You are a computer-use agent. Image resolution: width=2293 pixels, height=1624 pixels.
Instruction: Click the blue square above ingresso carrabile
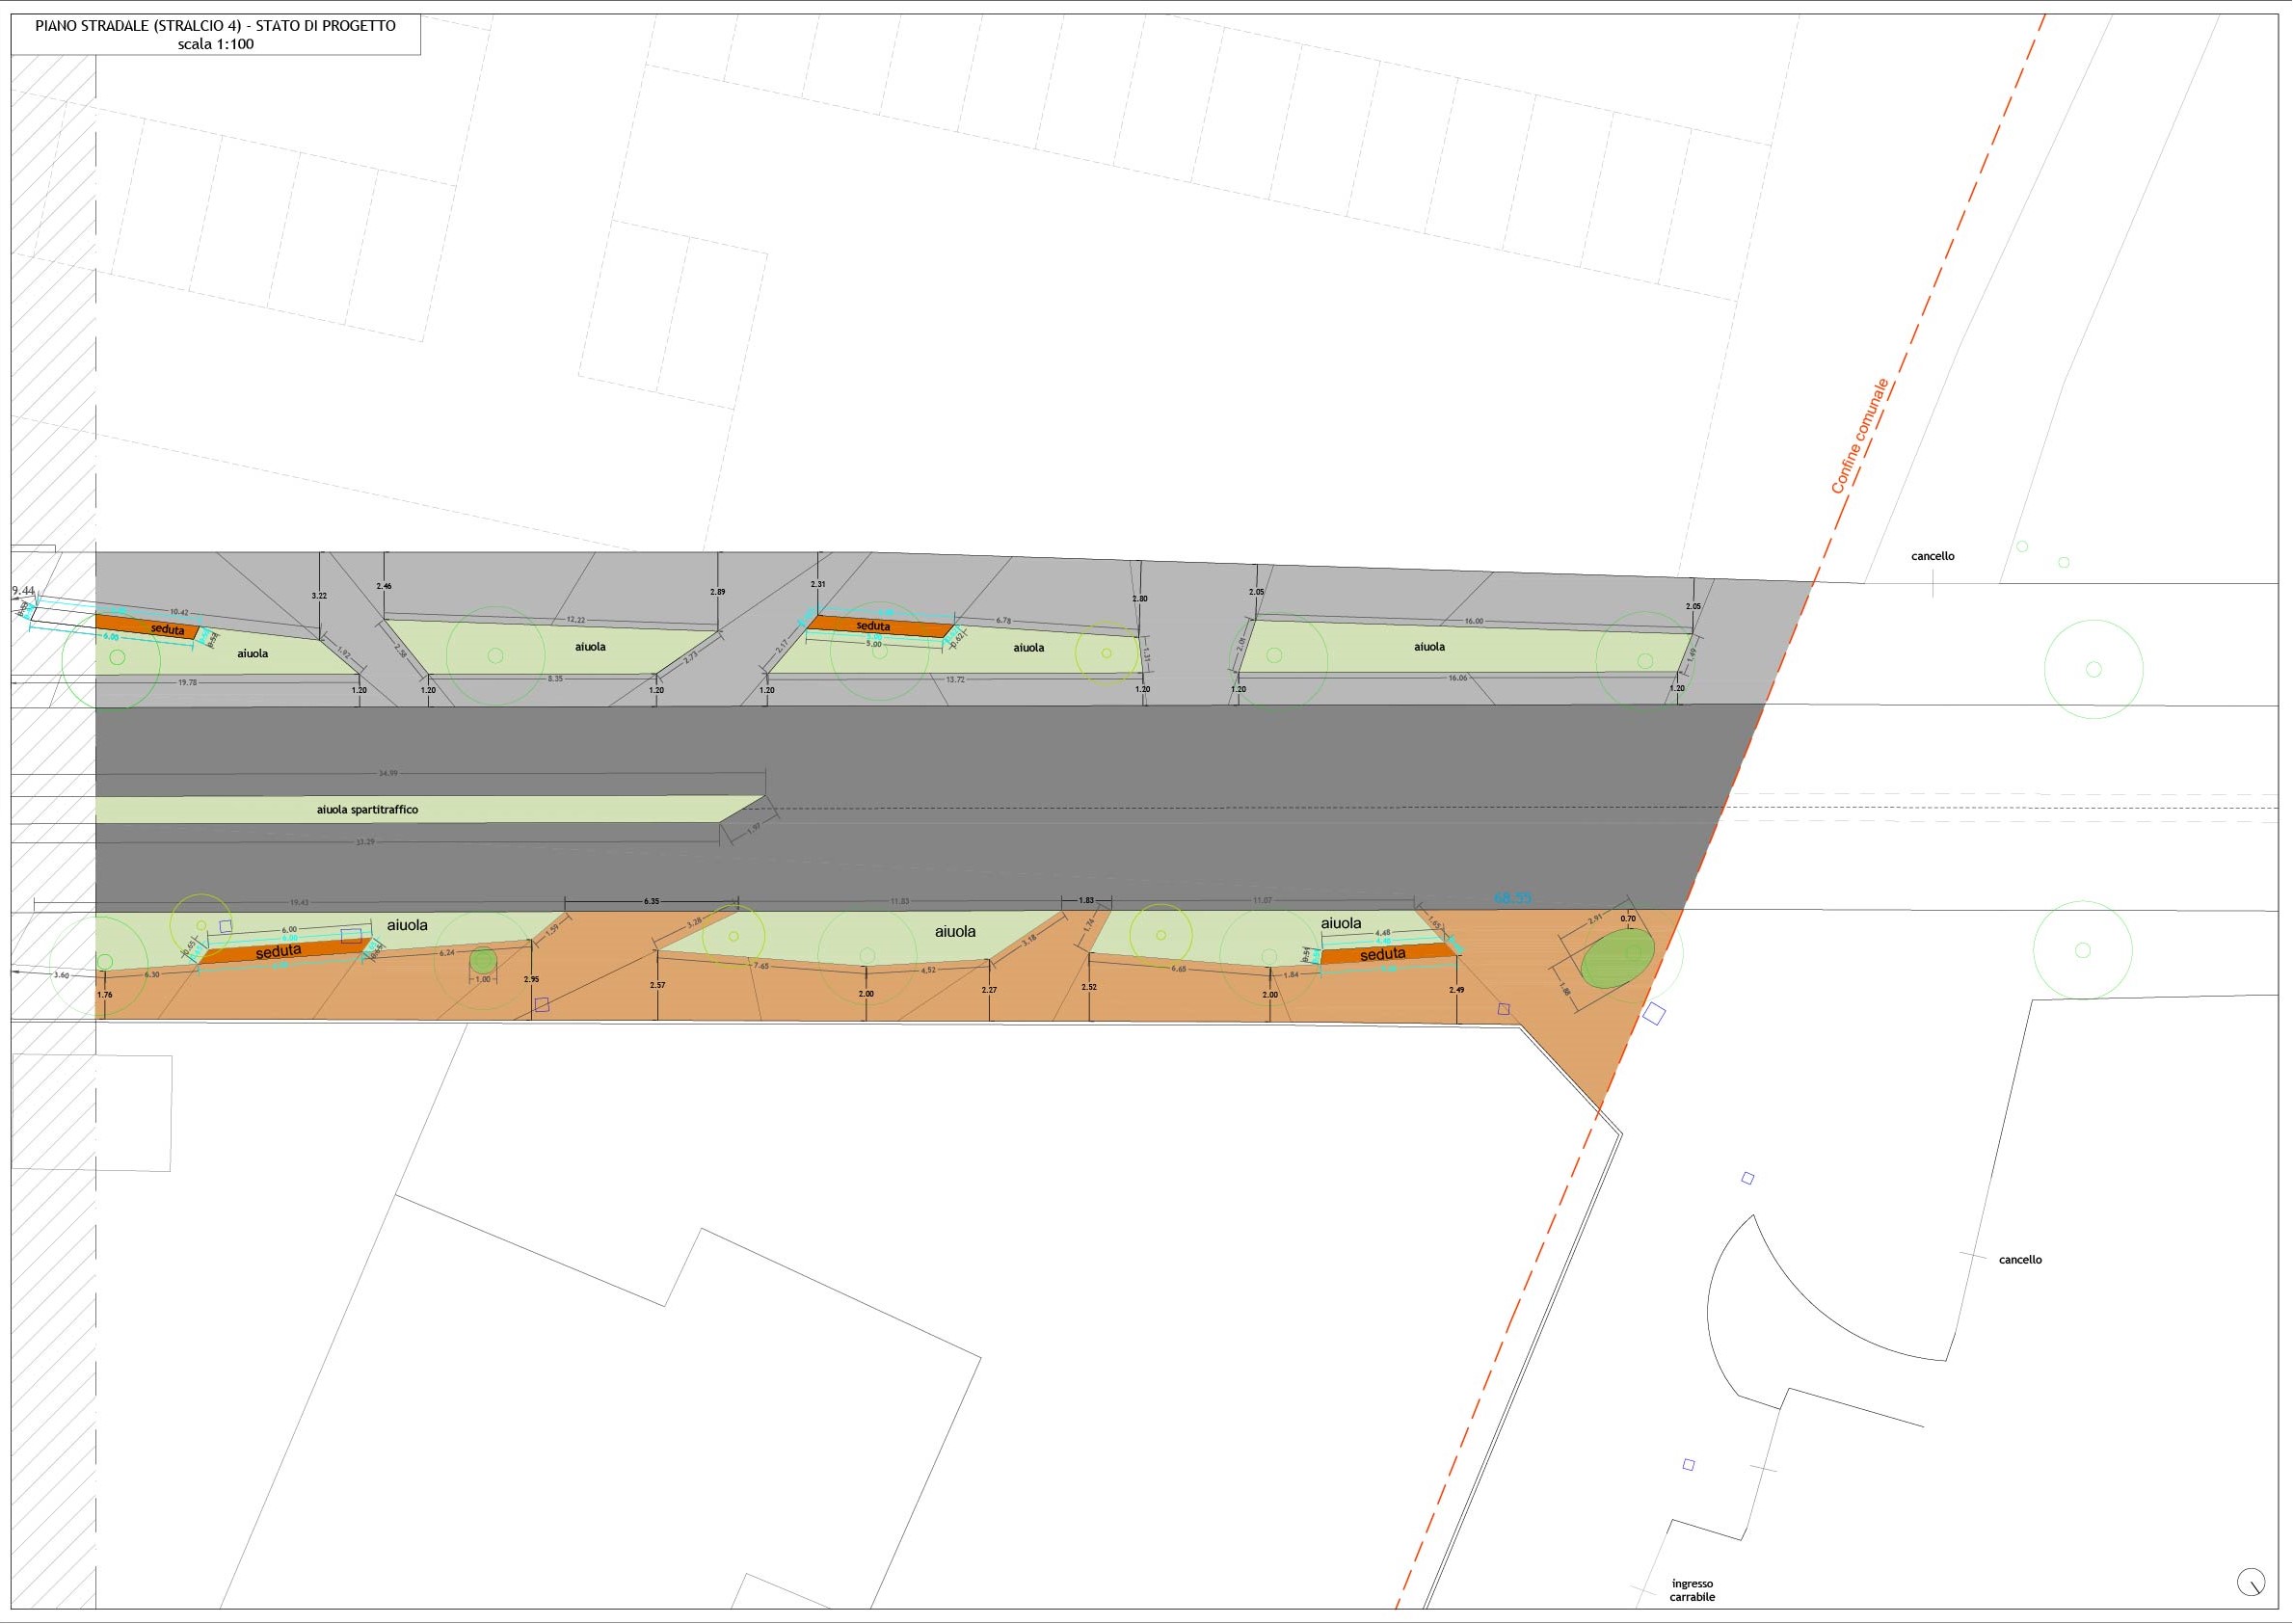[x=1689, y=1465]
